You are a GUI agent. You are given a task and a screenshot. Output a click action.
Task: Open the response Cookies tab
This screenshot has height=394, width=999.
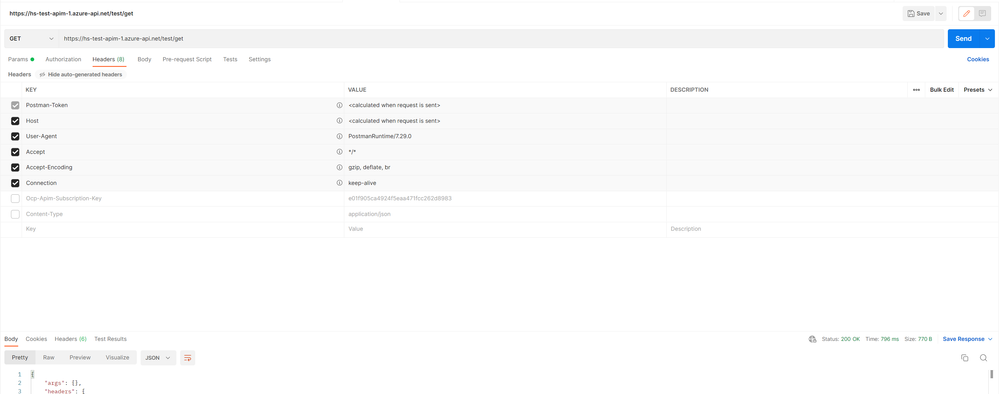(36, 339)
